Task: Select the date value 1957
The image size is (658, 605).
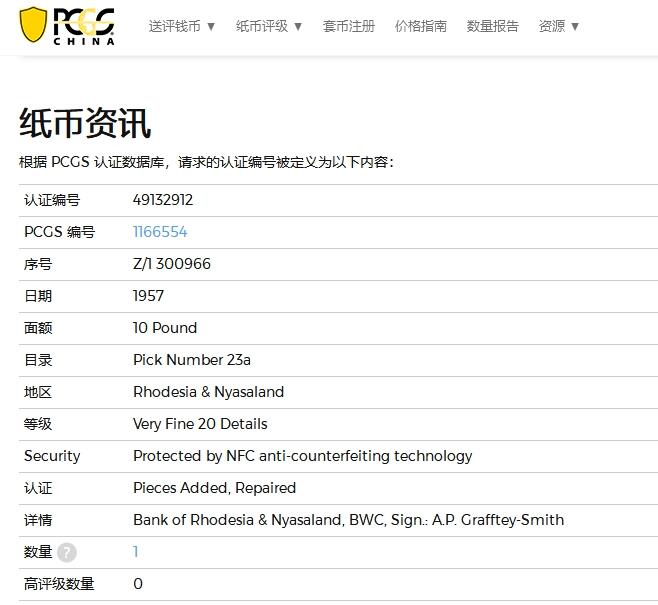Action: [148, 296]
